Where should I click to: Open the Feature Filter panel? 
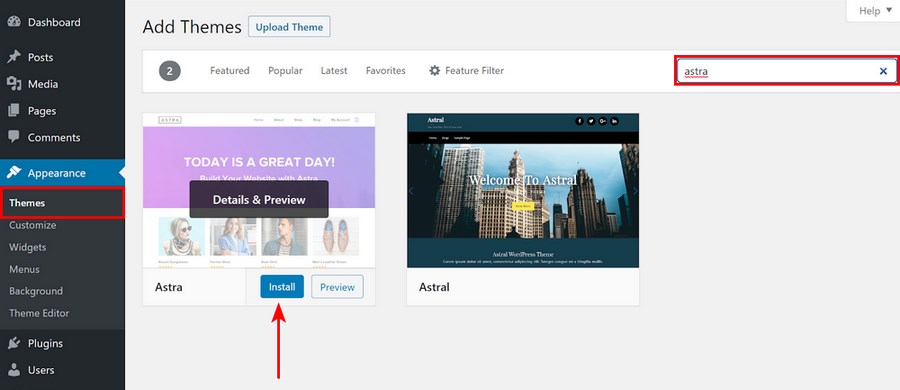[x=467, y=71]
